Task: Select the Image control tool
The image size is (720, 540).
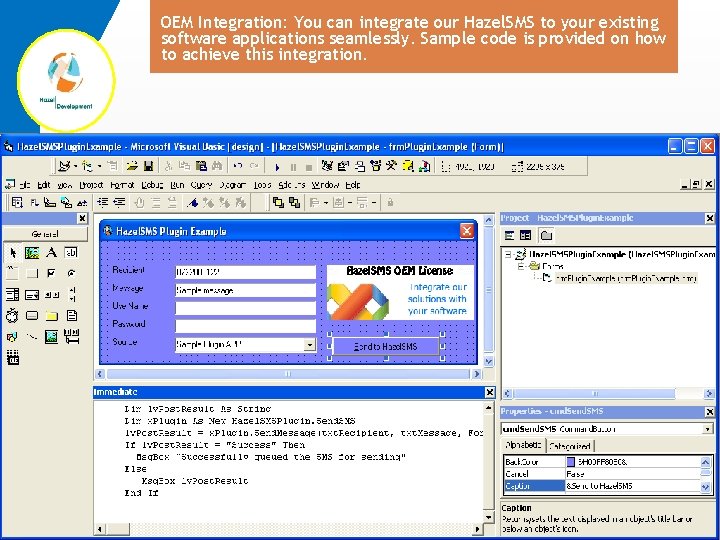Action: click(51, 337)
